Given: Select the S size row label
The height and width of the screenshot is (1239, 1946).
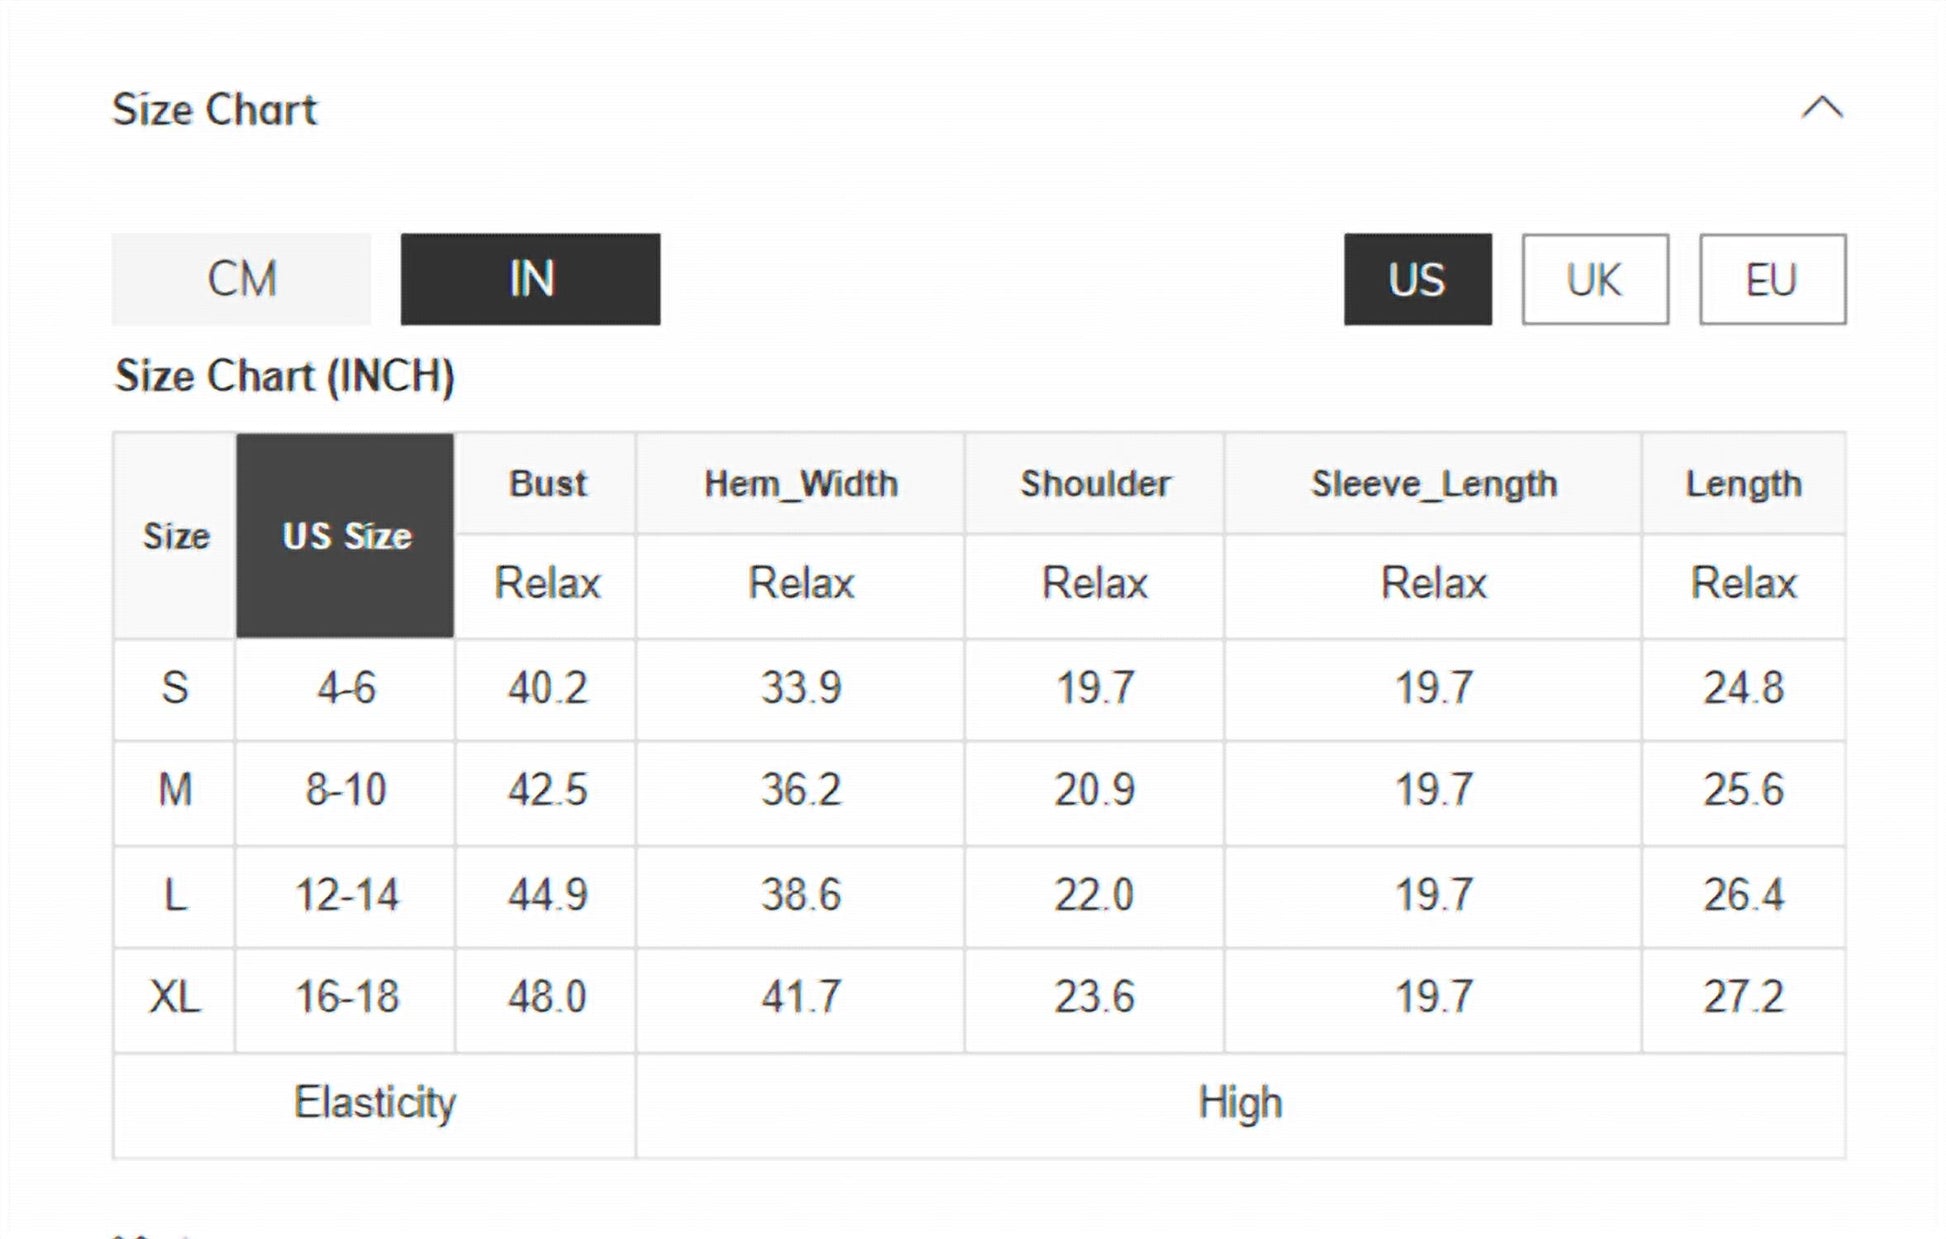Looking at the screenshot, I should (x=175, y=688).
